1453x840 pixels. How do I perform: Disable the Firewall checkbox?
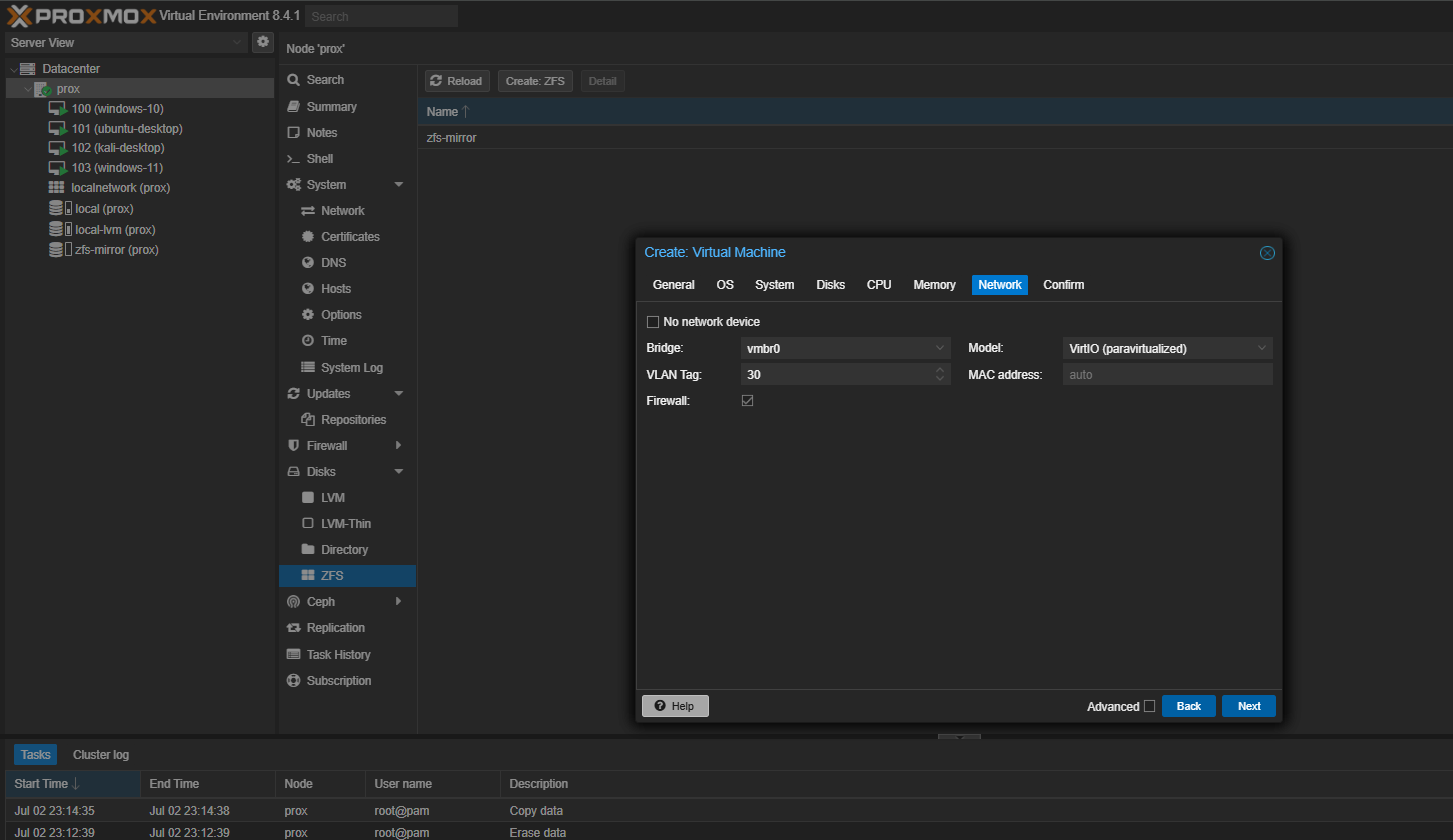[748, 400]
